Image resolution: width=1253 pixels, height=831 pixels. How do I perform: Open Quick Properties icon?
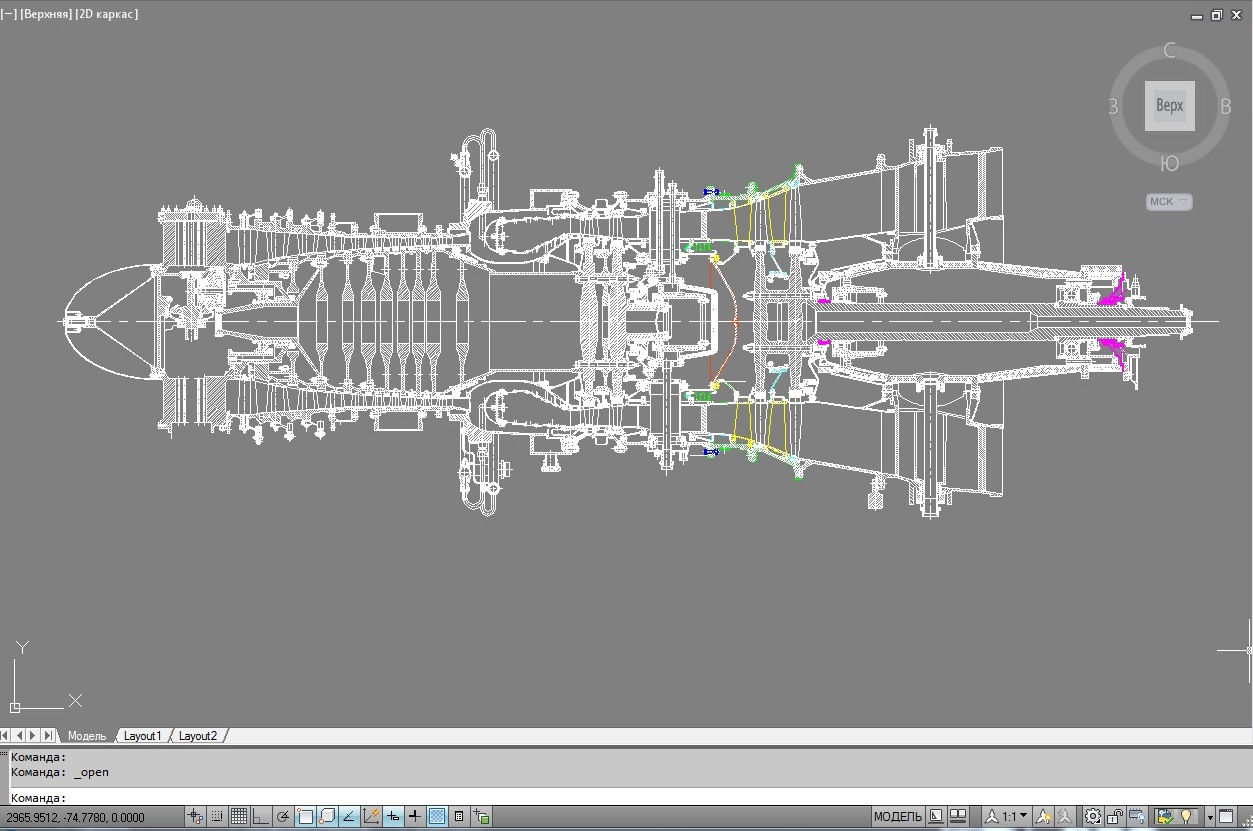[x=459, y=817]
